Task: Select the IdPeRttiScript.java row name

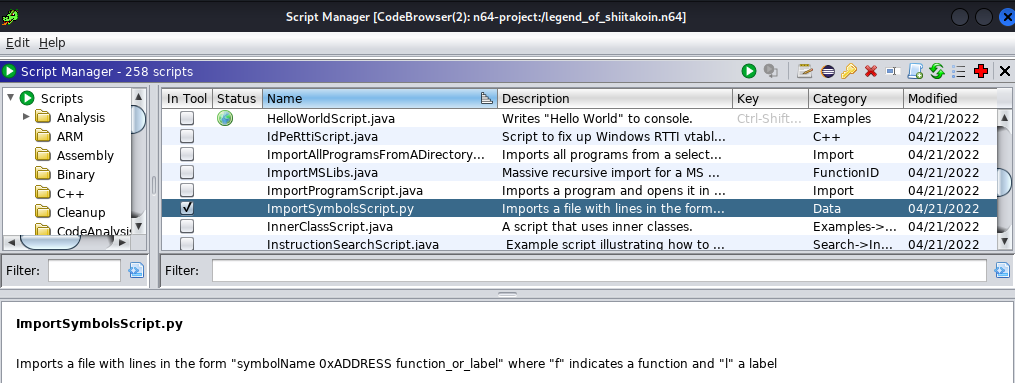Action: [x=322, y=137]
